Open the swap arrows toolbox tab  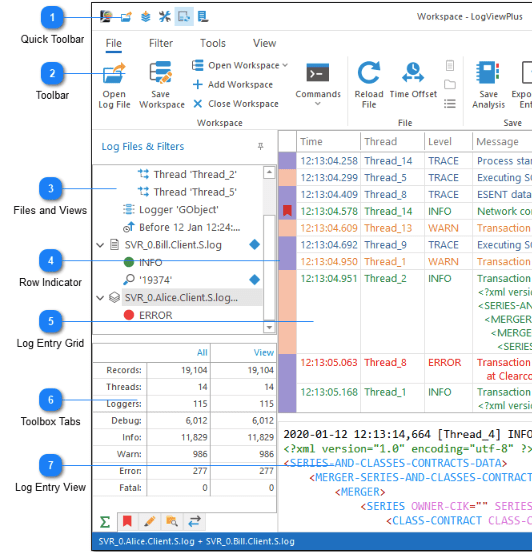pos(194,521)
